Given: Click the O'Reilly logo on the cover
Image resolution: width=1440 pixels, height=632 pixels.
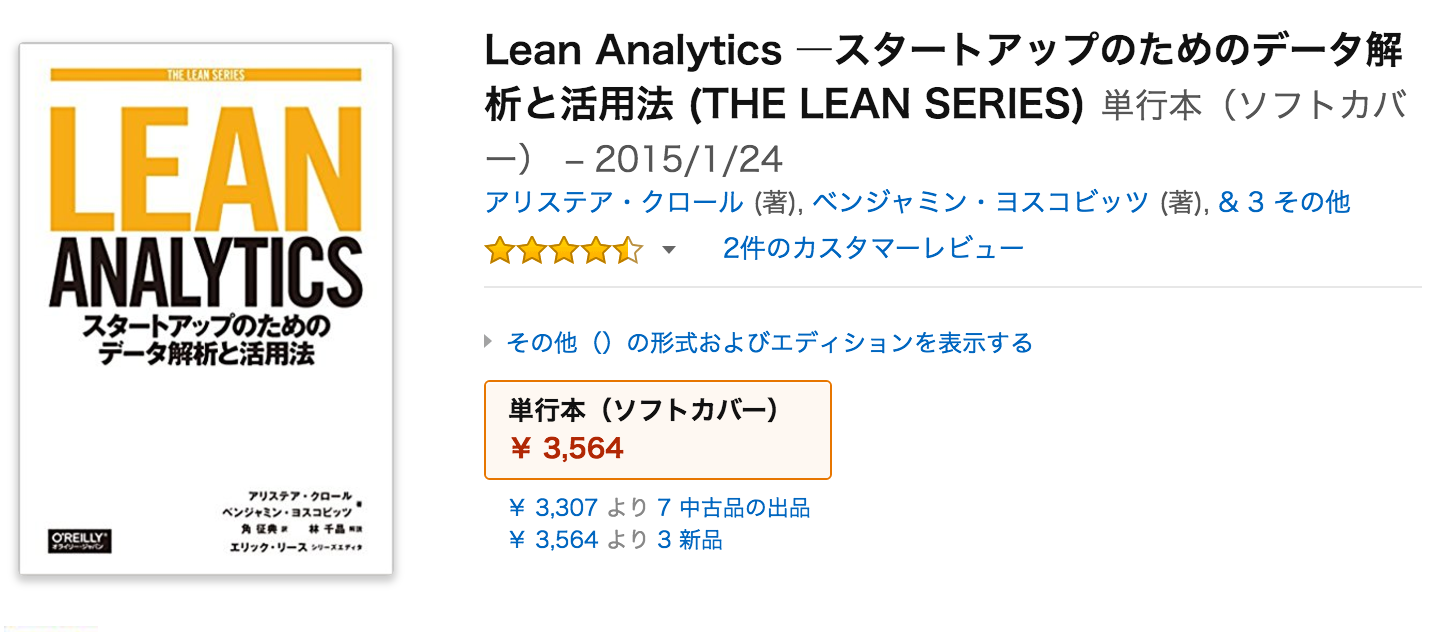Looking at the screenshot, I should [80, 539].
